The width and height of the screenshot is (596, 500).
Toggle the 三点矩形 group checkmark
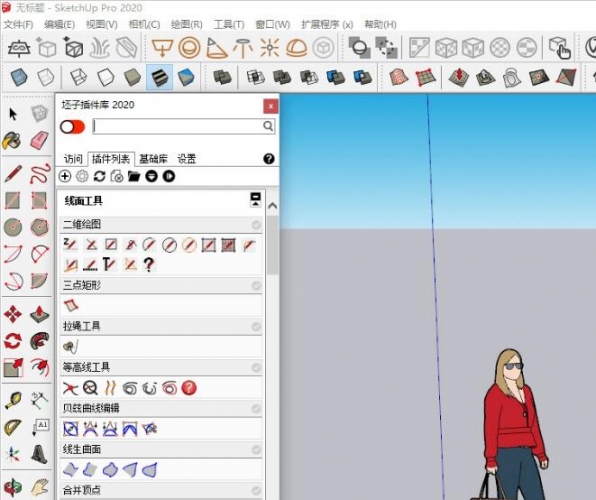(x=256, y=286)
